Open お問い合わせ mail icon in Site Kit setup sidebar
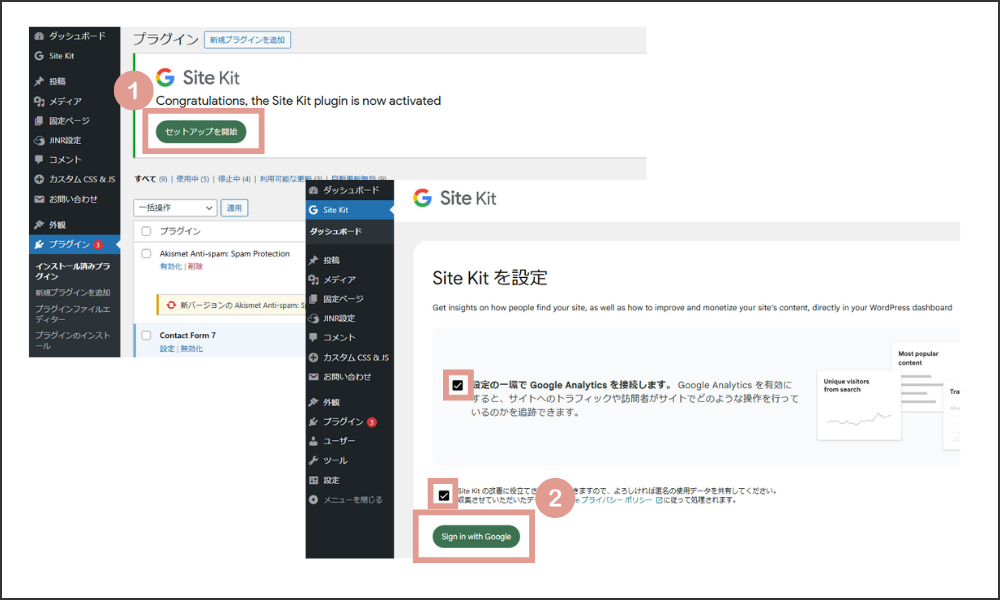The width and height of the screenshot is (1000, 600). pos(313,377)
